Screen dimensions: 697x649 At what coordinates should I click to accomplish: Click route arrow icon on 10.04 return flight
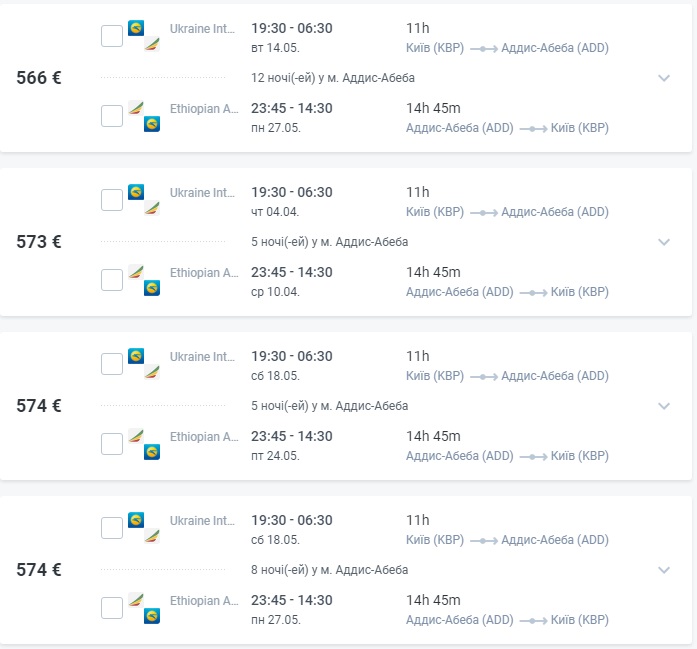point(532,292)
